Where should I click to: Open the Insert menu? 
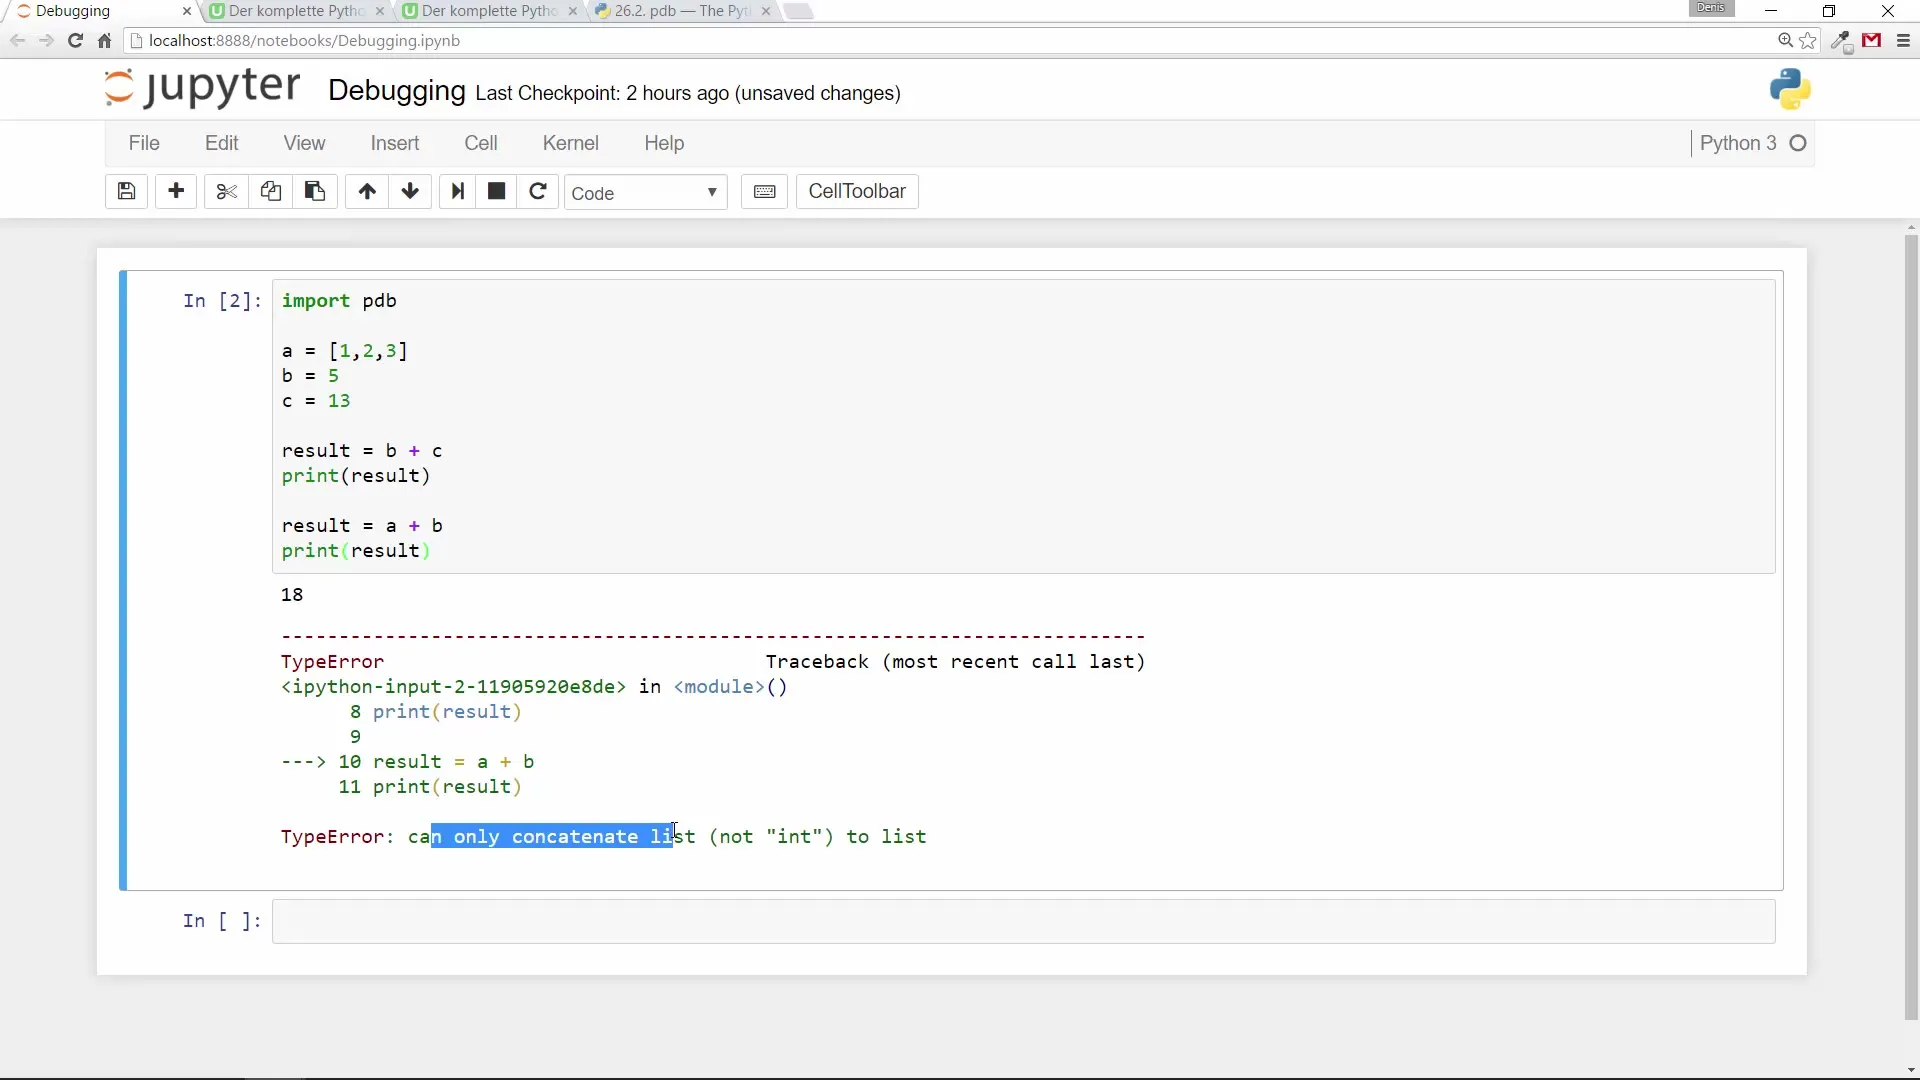pos(395,143)
